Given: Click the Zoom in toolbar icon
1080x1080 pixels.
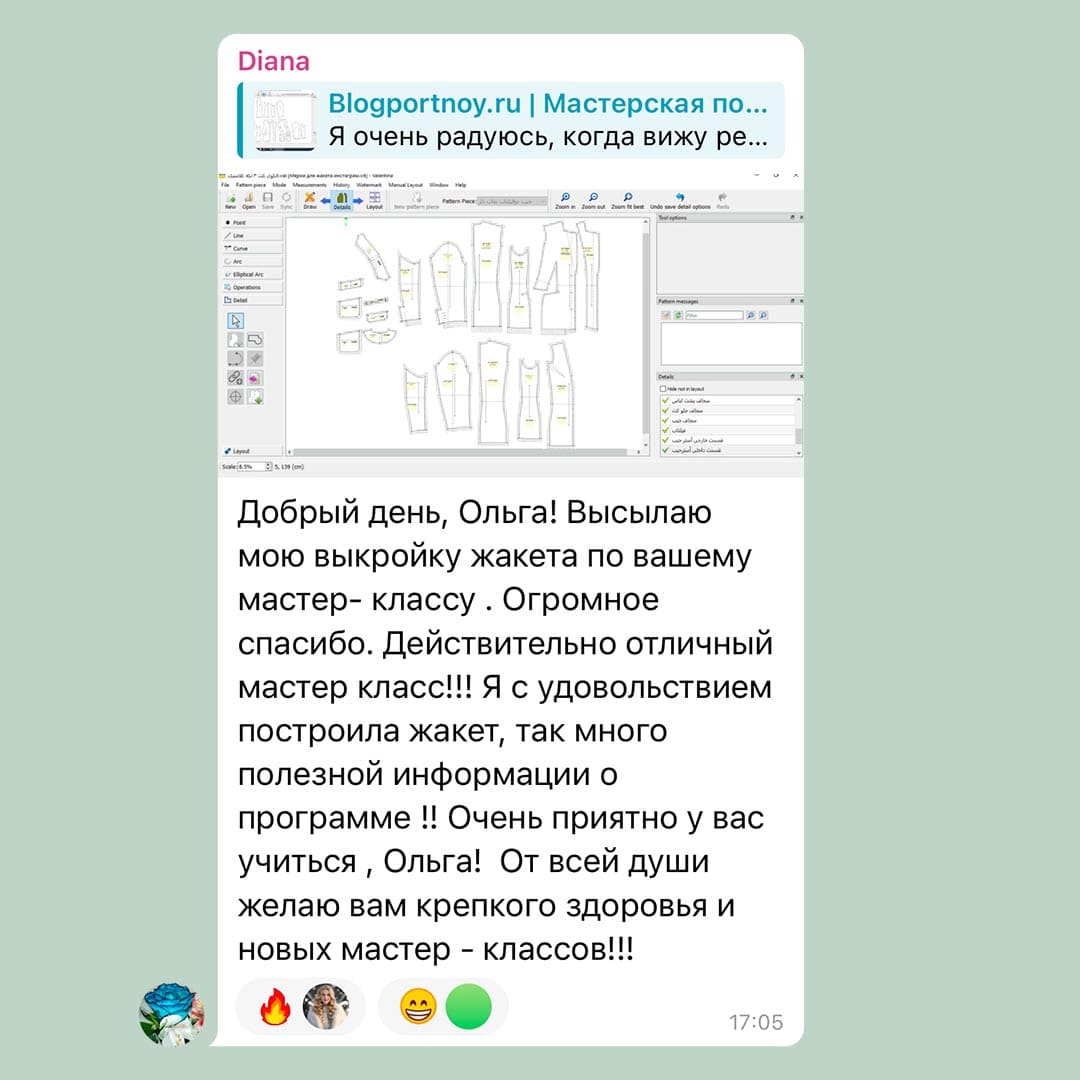Looking at the screenshot, I should [566, 199].
